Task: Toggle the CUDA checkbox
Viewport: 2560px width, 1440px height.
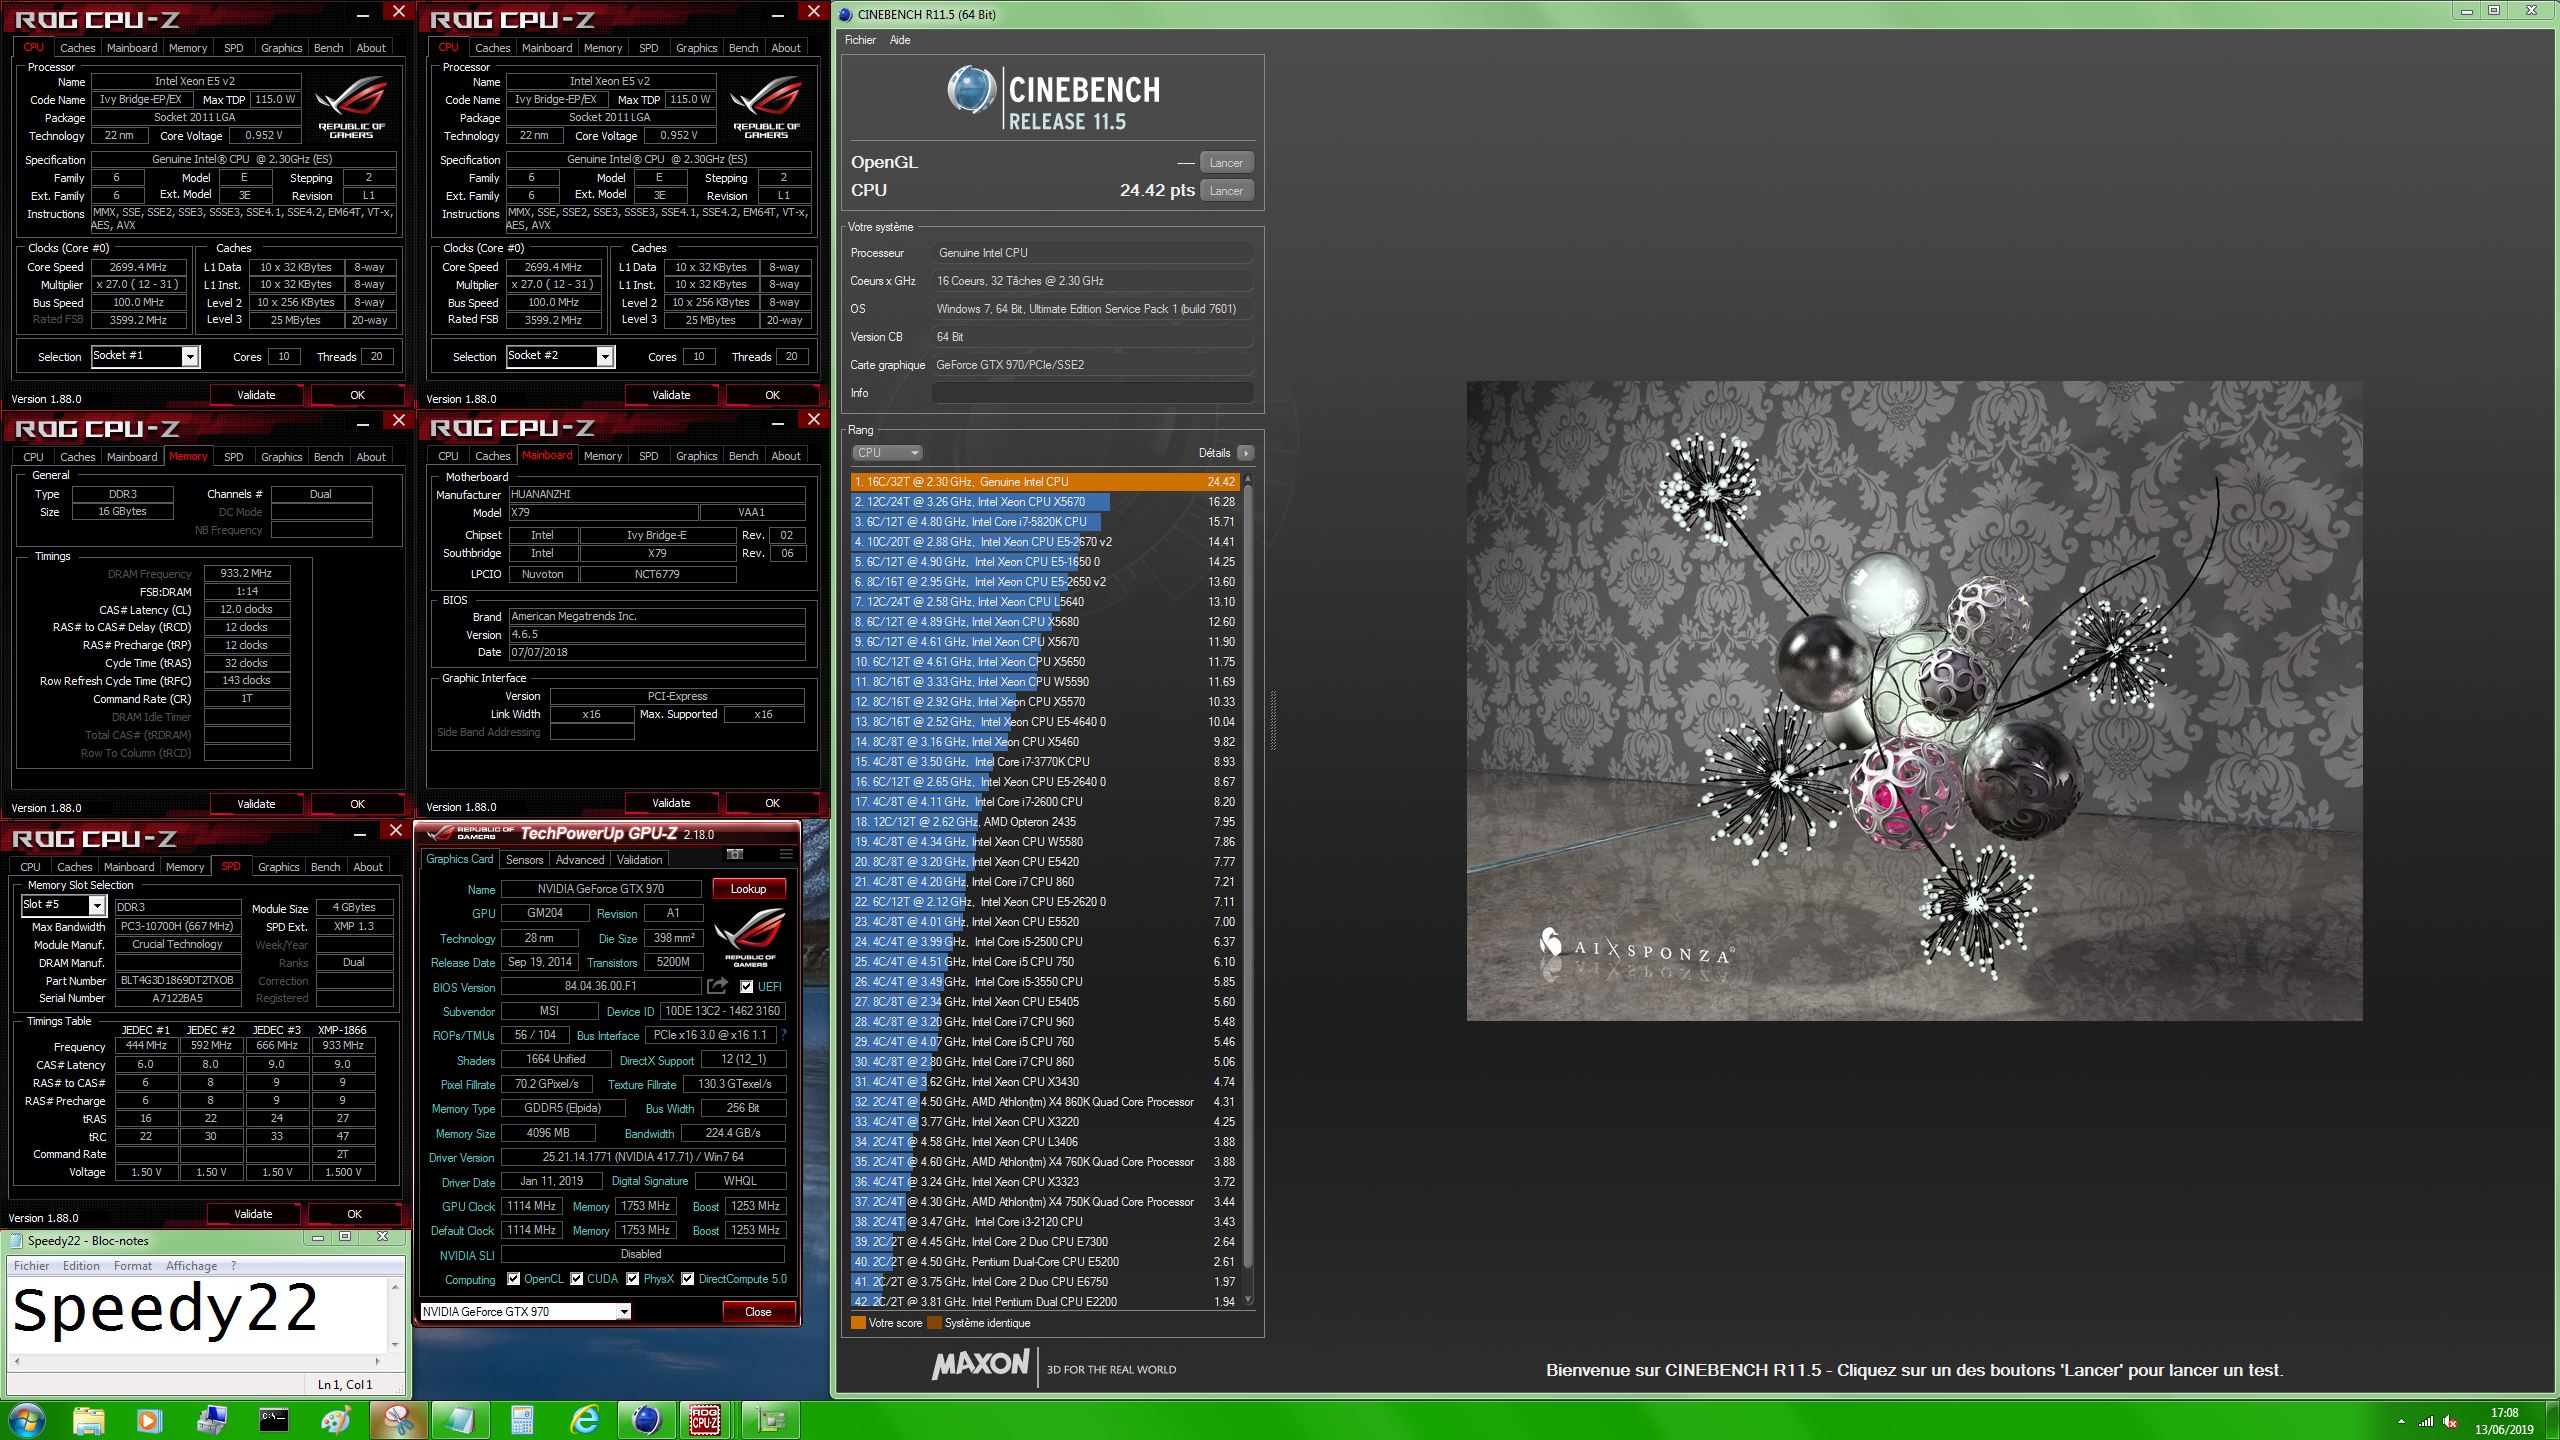Action: coord(576,1279)
